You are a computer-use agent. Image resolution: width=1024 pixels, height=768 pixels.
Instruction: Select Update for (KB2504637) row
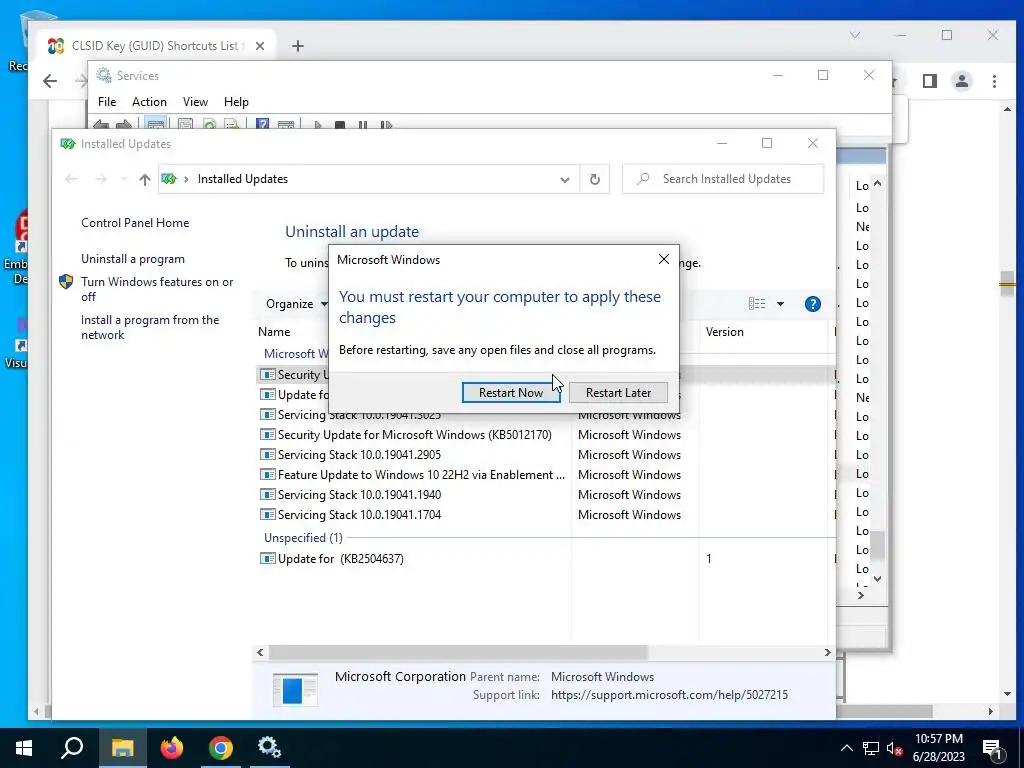tap(340, 558)
